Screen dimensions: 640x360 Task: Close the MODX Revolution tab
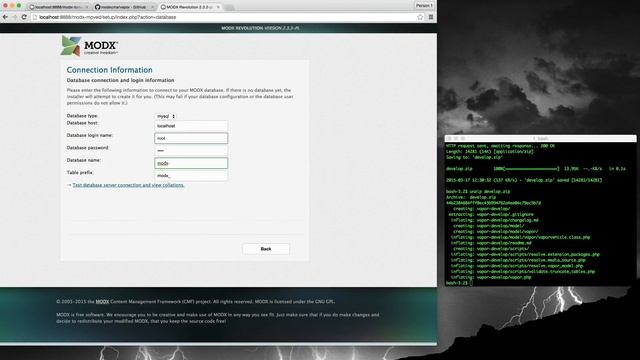pos(218,7)
